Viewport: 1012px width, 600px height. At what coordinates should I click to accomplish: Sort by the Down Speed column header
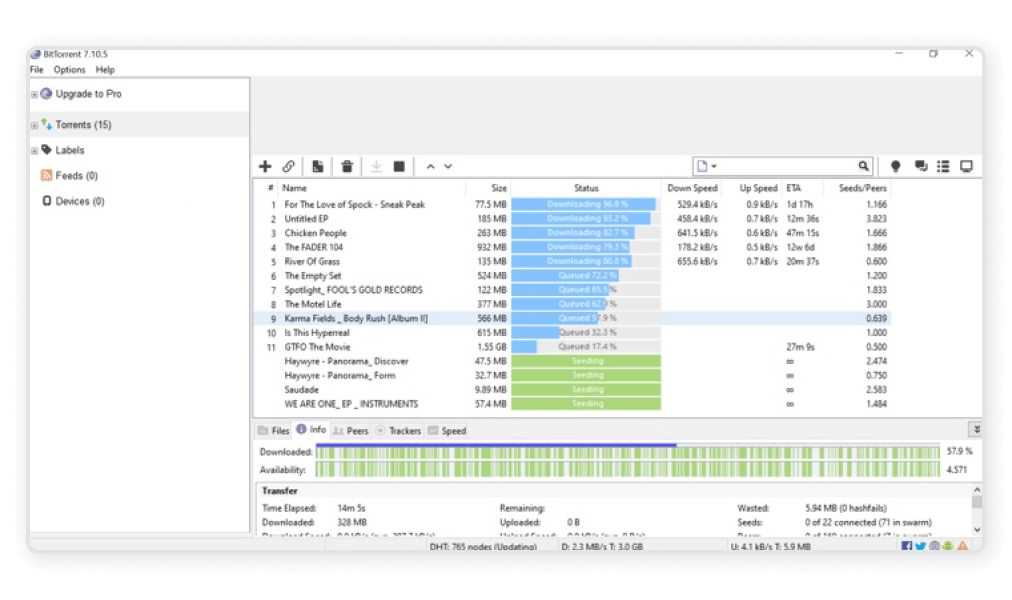pos(692,188)
